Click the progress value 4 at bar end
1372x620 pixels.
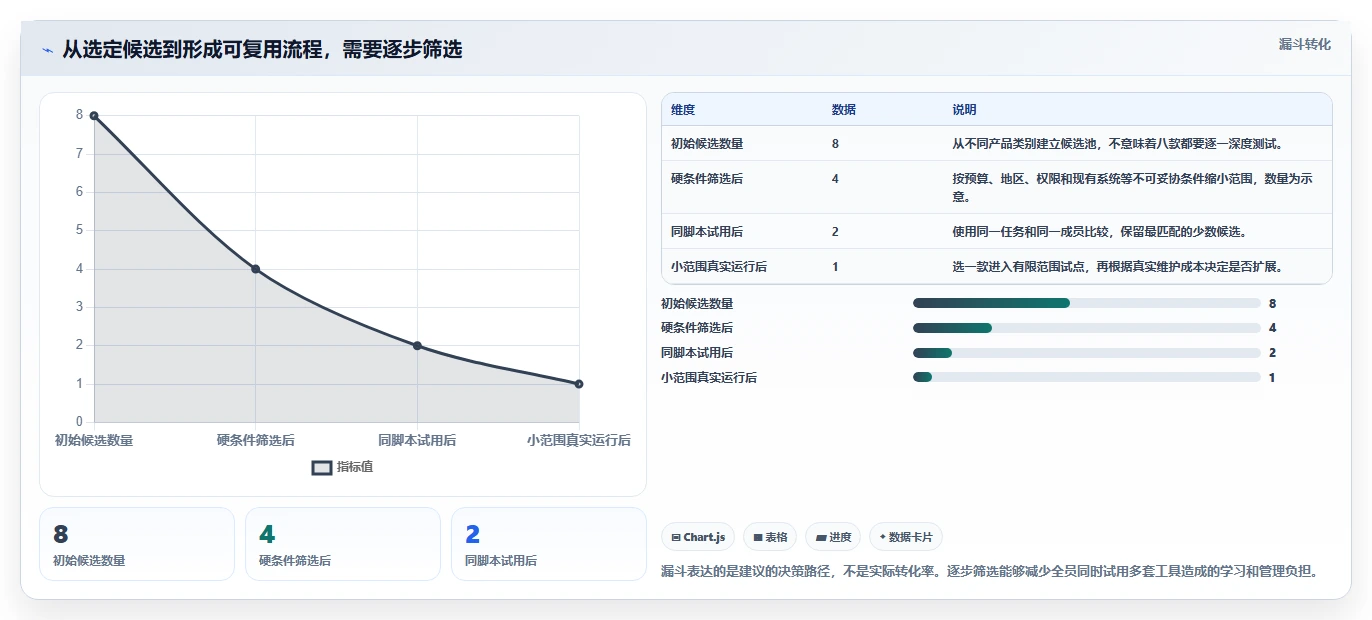coord(1272,328)
